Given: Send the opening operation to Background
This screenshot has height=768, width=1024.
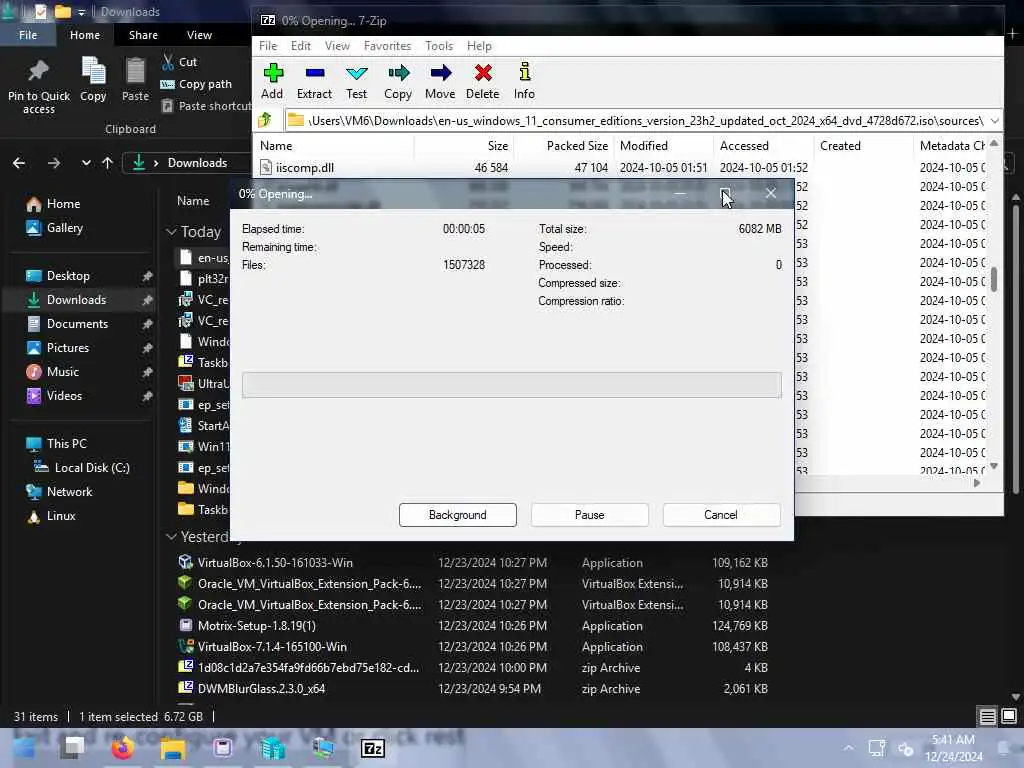Looking at the screenshot, I should point(458,515).
